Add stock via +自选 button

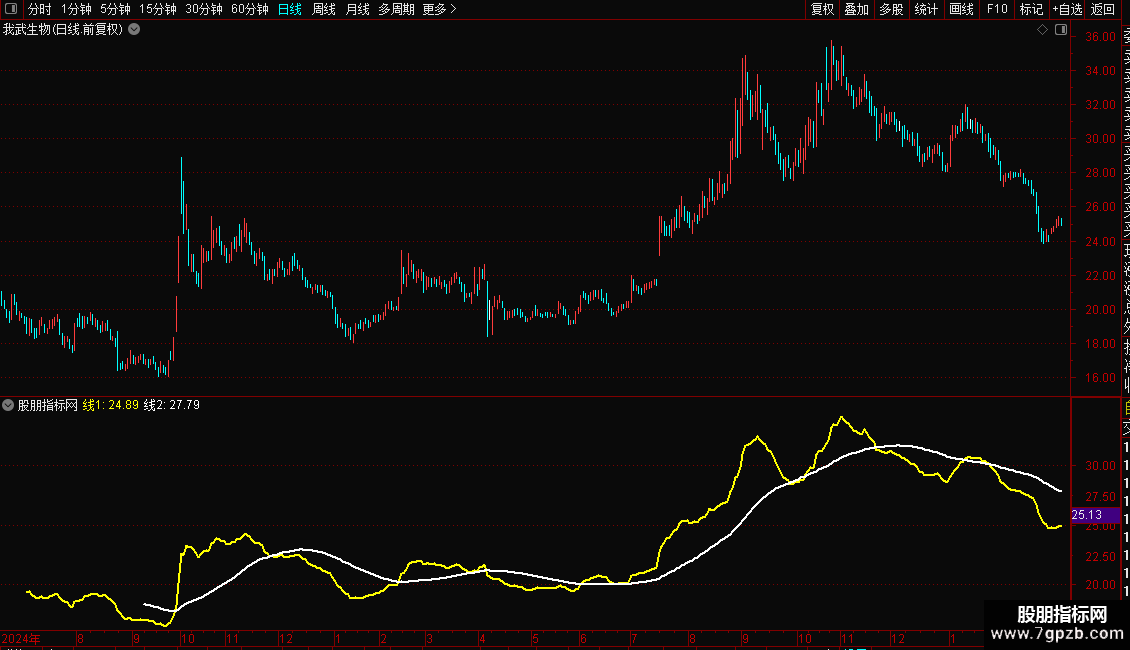click(x=1067, y=9)
